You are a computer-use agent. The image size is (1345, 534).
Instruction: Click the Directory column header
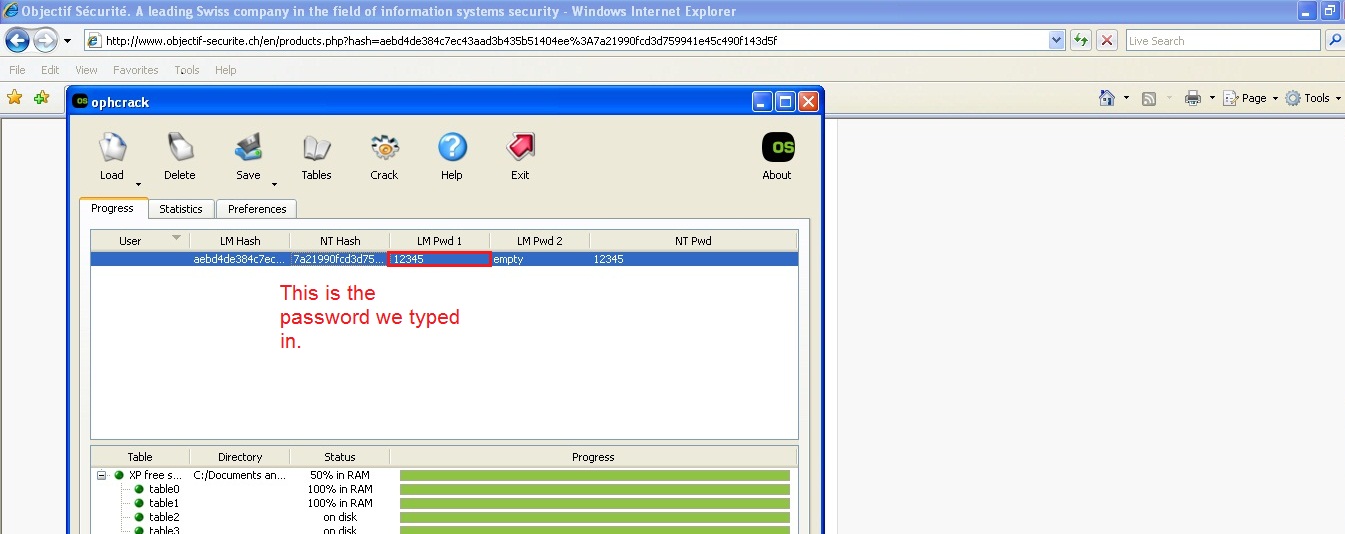[240, 456]
